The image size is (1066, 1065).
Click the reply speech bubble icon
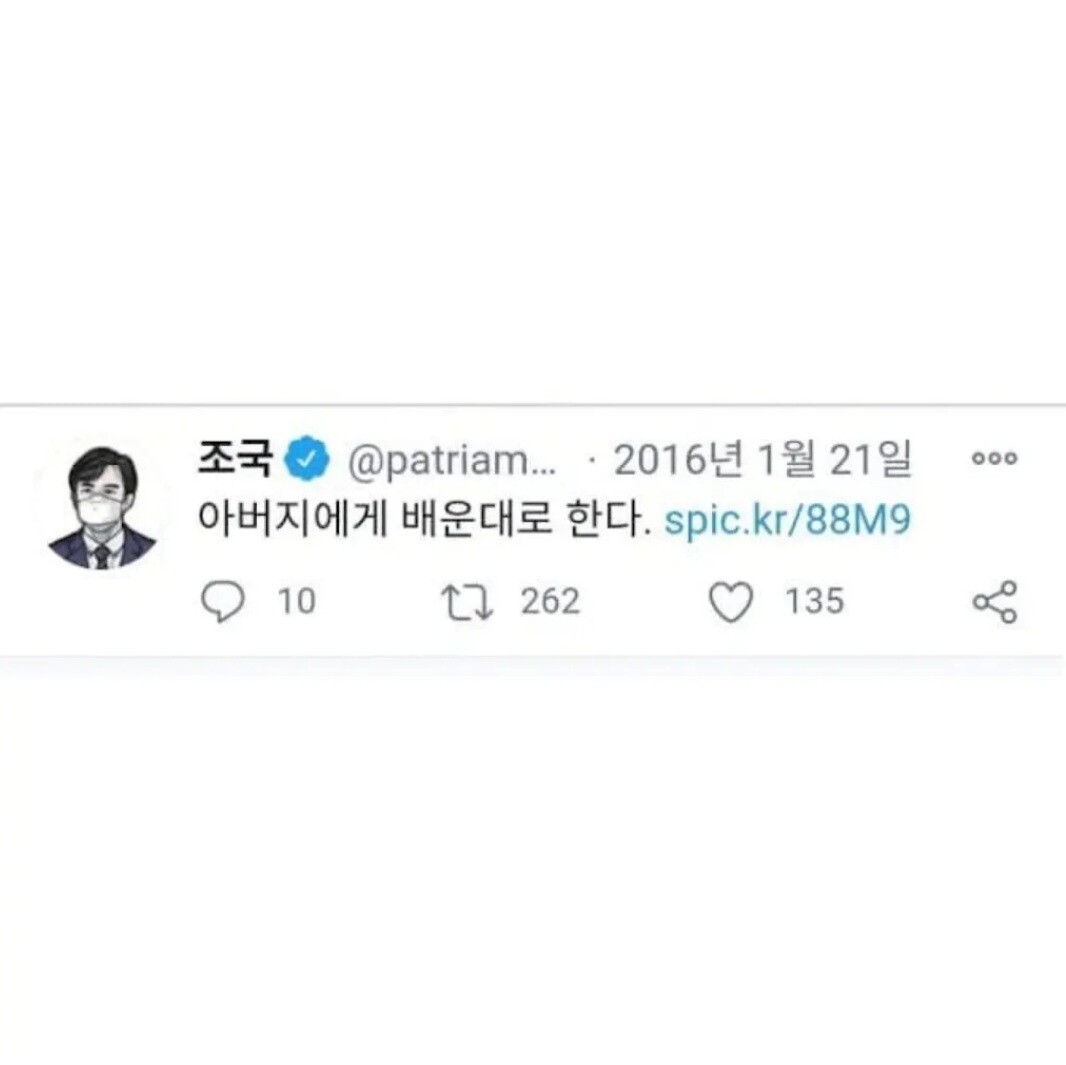[x=222, y=601]
